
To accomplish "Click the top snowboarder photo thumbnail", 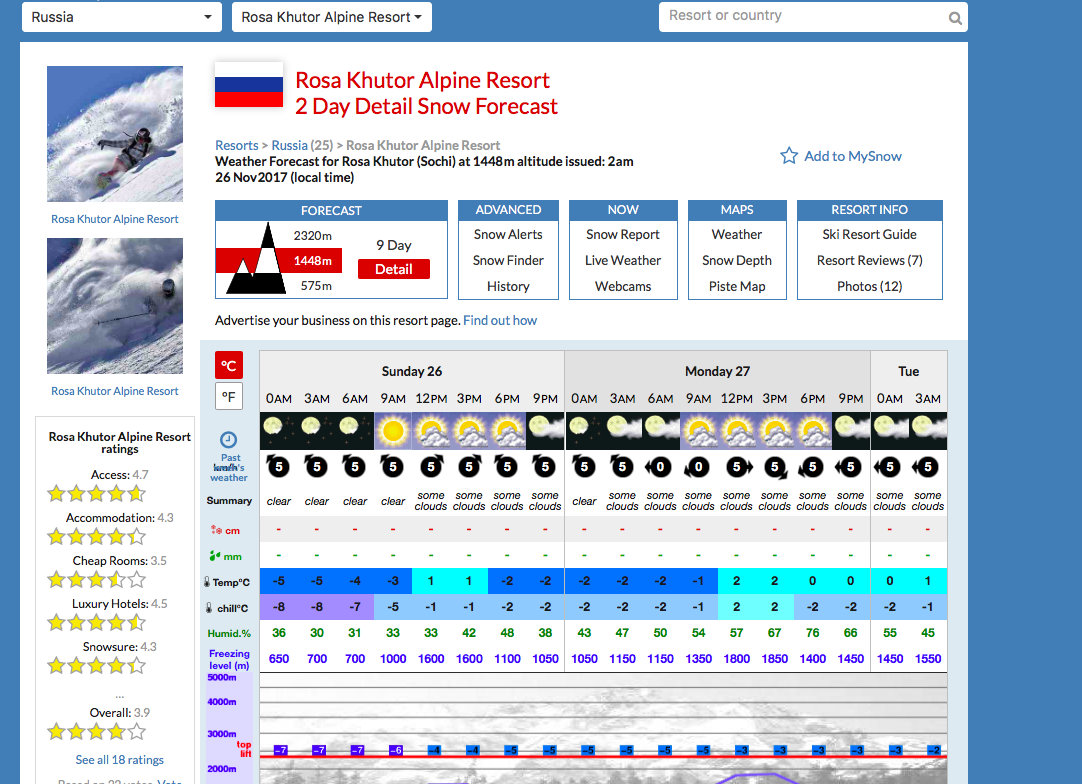I will click(115, 134).
